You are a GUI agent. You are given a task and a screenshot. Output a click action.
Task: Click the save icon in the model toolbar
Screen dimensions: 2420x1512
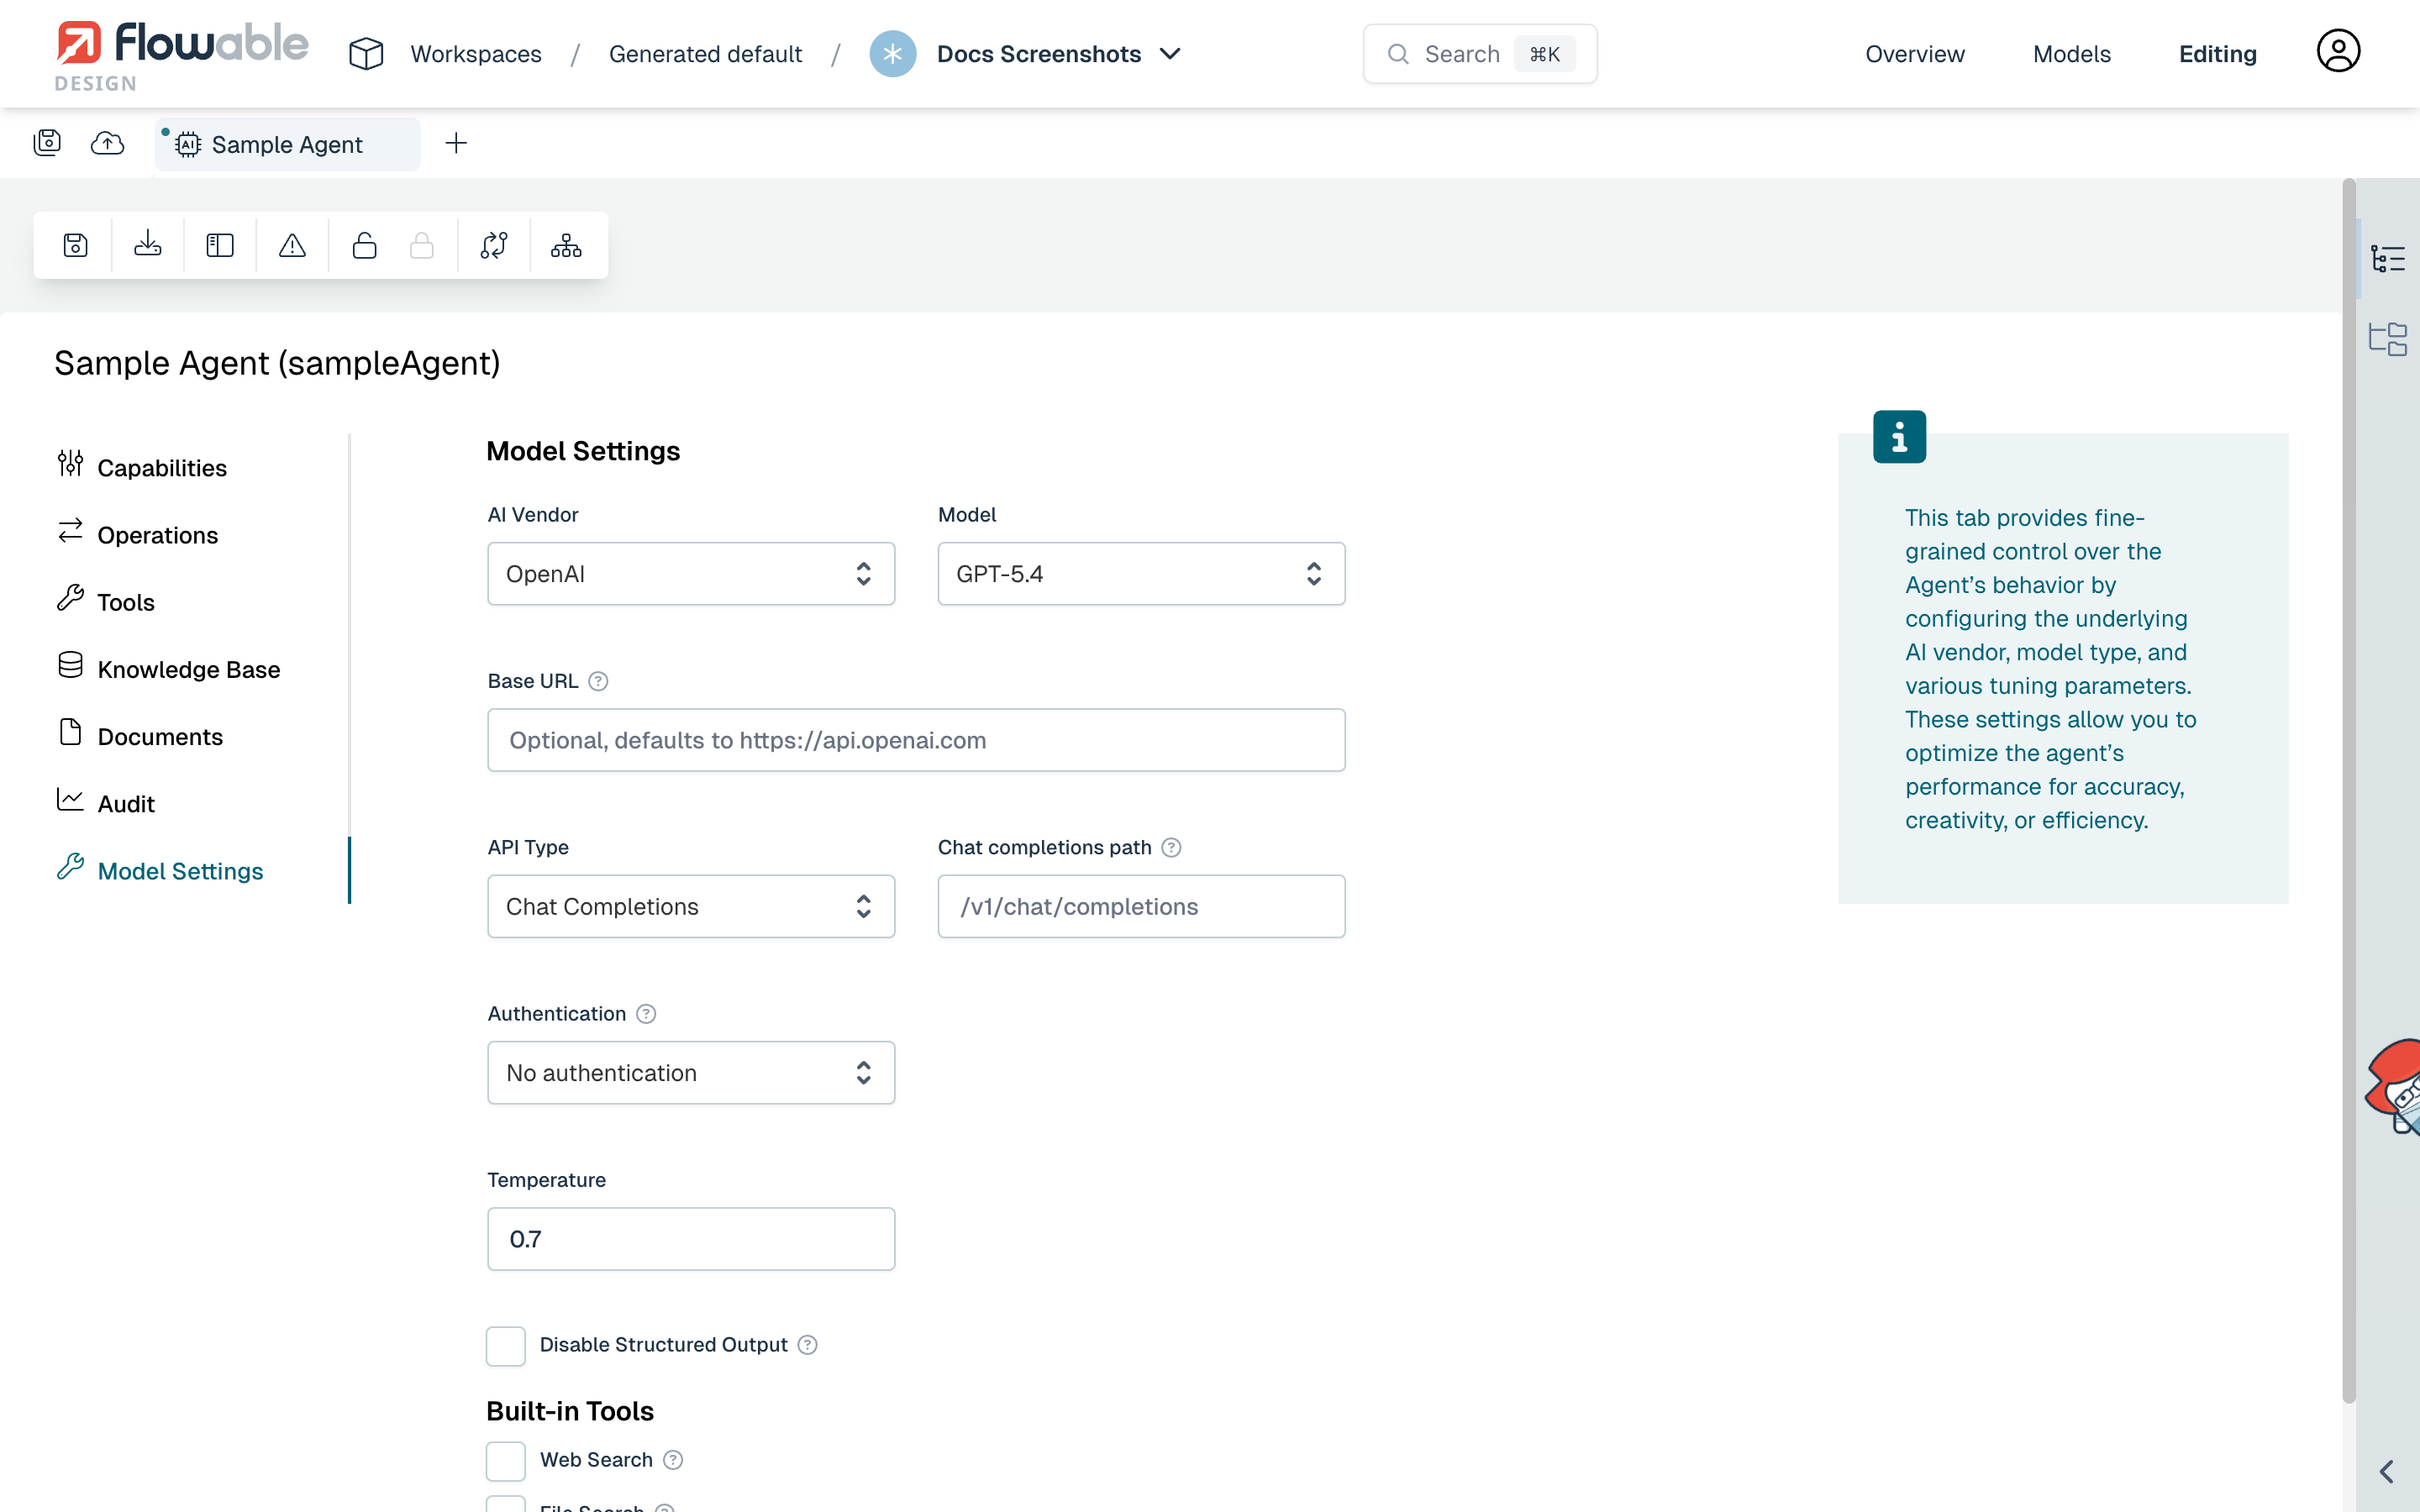tap(76, 245)
